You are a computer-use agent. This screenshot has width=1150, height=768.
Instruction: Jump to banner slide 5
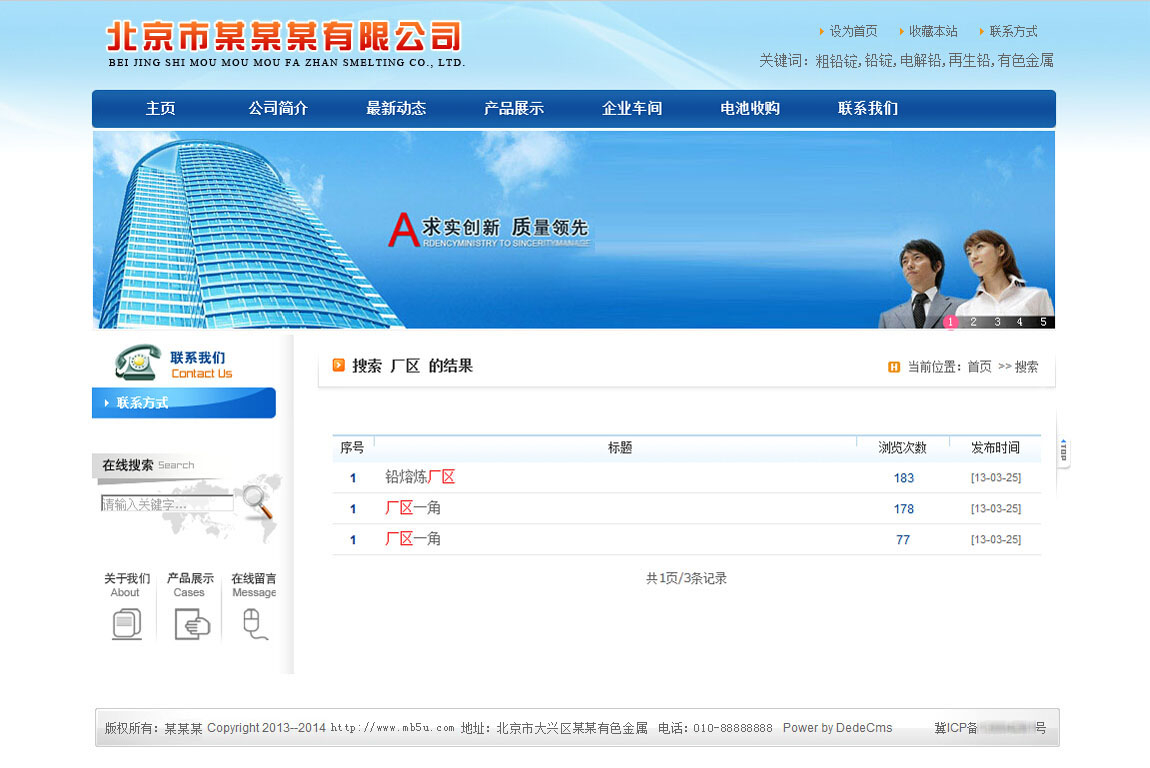[1043, 322]
